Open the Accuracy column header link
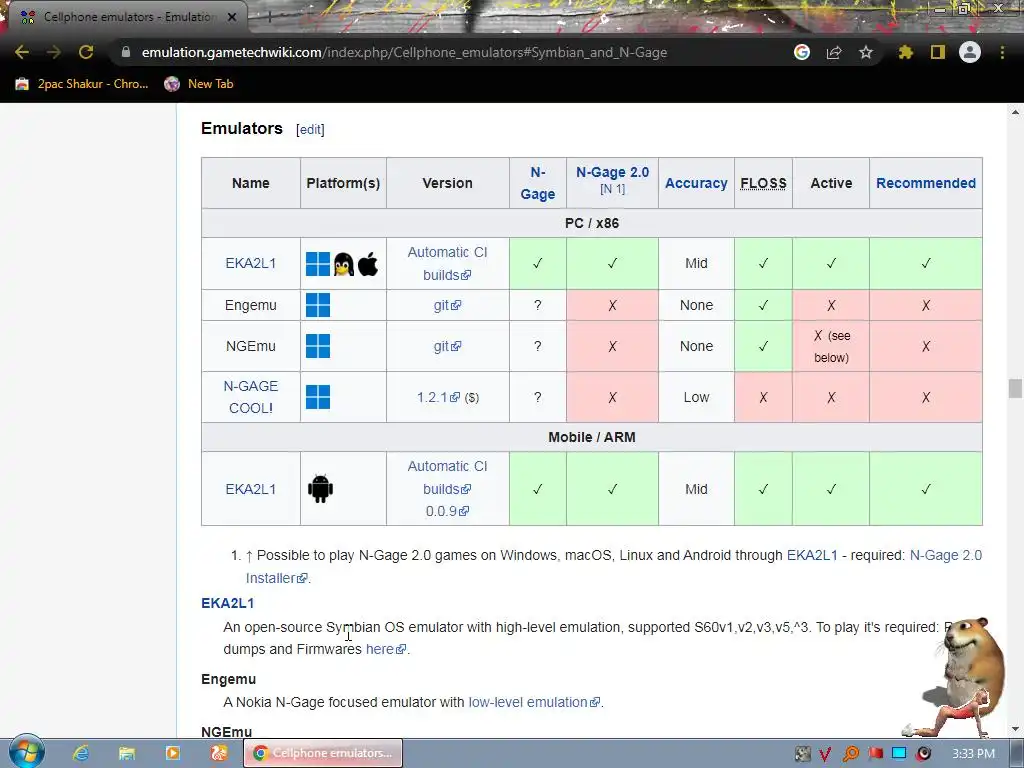 pos(696,183)
